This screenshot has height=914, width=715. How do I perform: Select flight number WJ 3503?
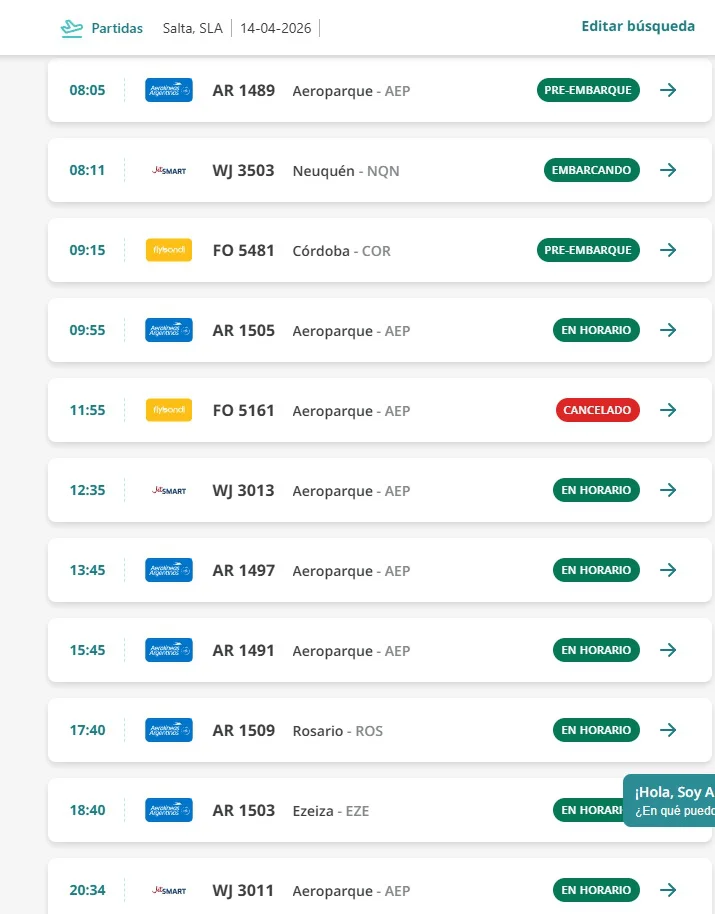click(x=244, y=170)
